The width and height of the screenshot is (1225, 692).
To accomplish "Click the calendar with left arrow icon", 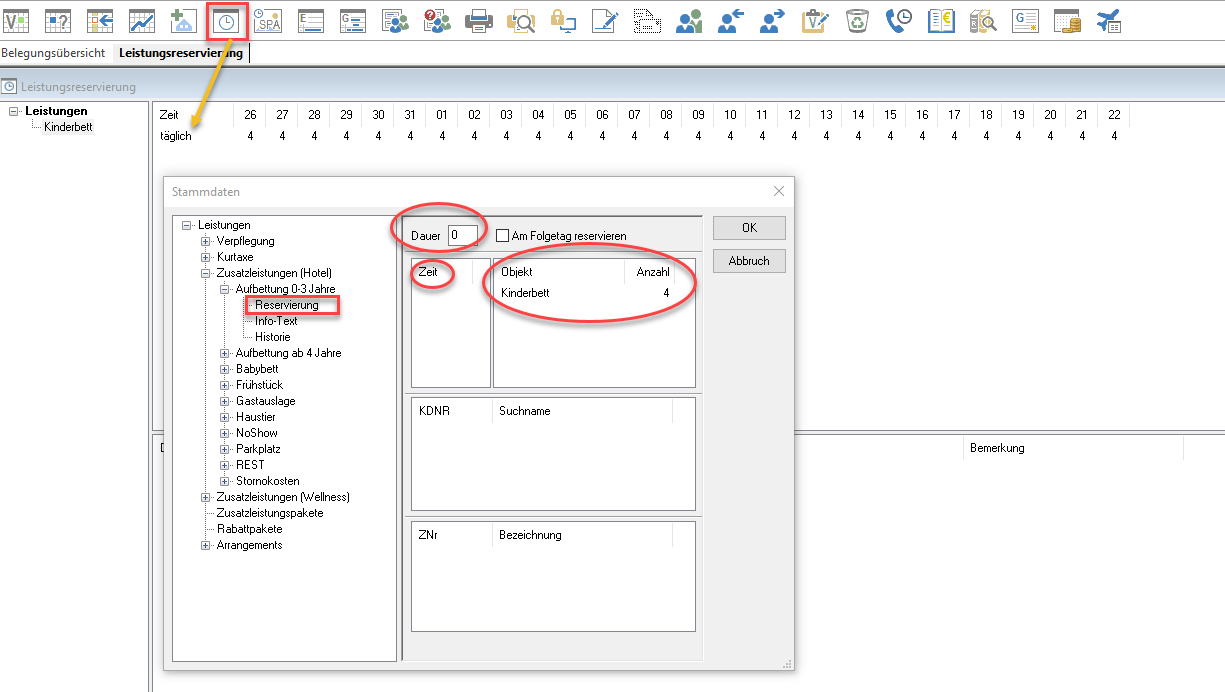I will pos(100,20).
